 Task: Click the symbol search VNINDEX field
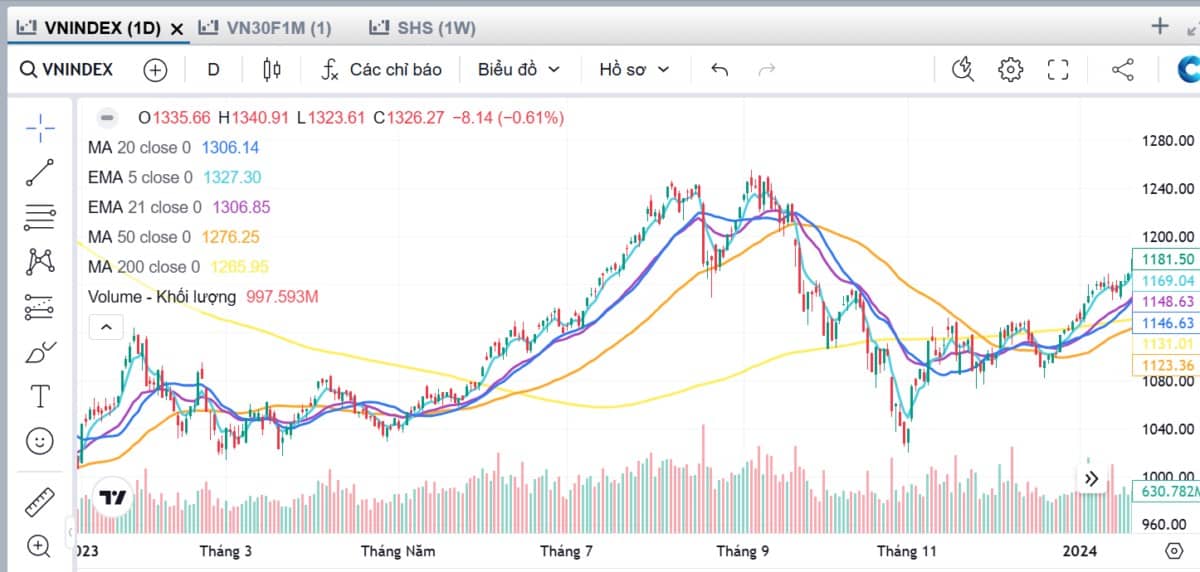pyautogui.click(x=66, y=70)
